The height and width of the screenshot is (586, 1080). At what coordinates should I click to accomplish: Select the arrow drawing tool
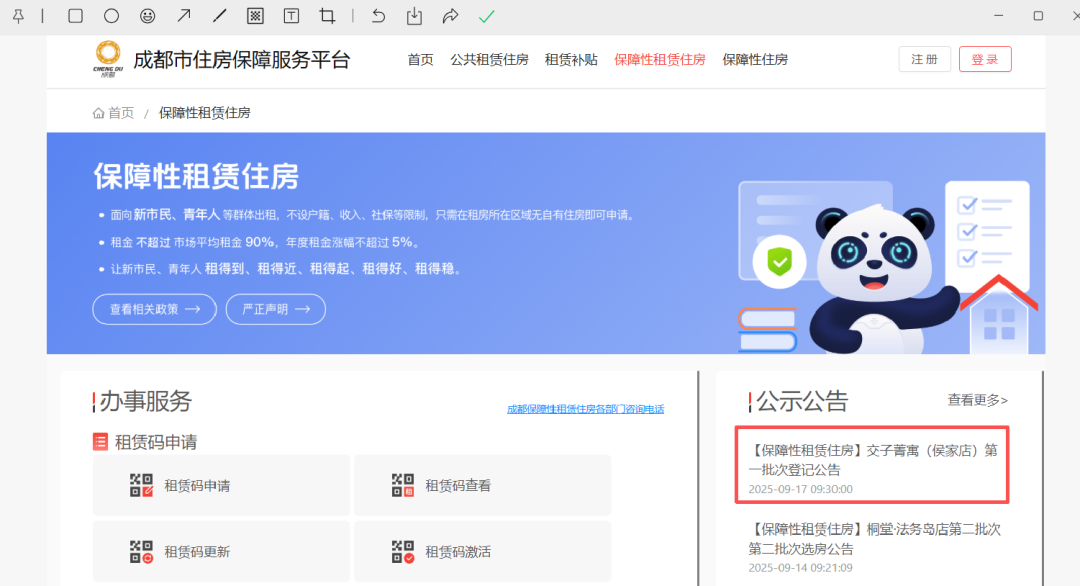[185, 15]
